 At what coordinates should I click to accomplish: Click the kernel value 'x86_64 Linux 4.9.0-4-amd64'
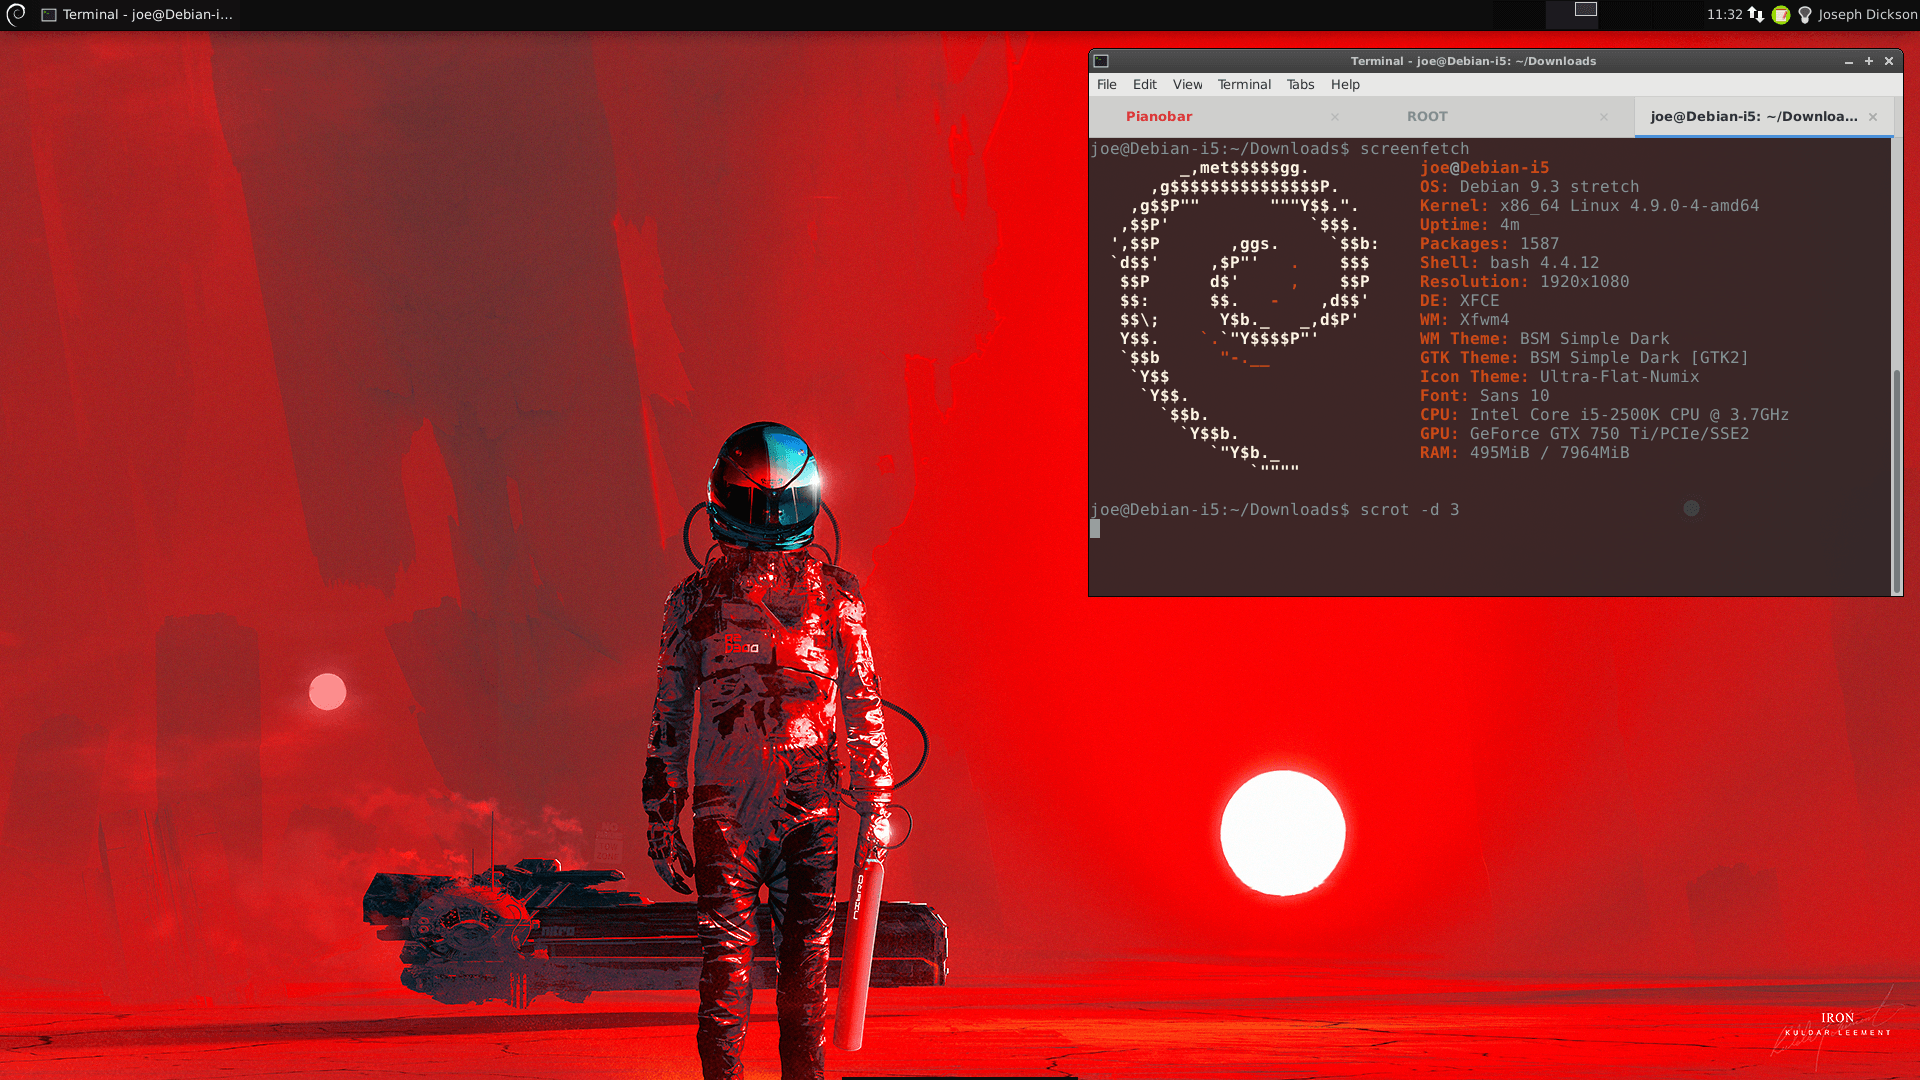click(x=1629, y=206)
